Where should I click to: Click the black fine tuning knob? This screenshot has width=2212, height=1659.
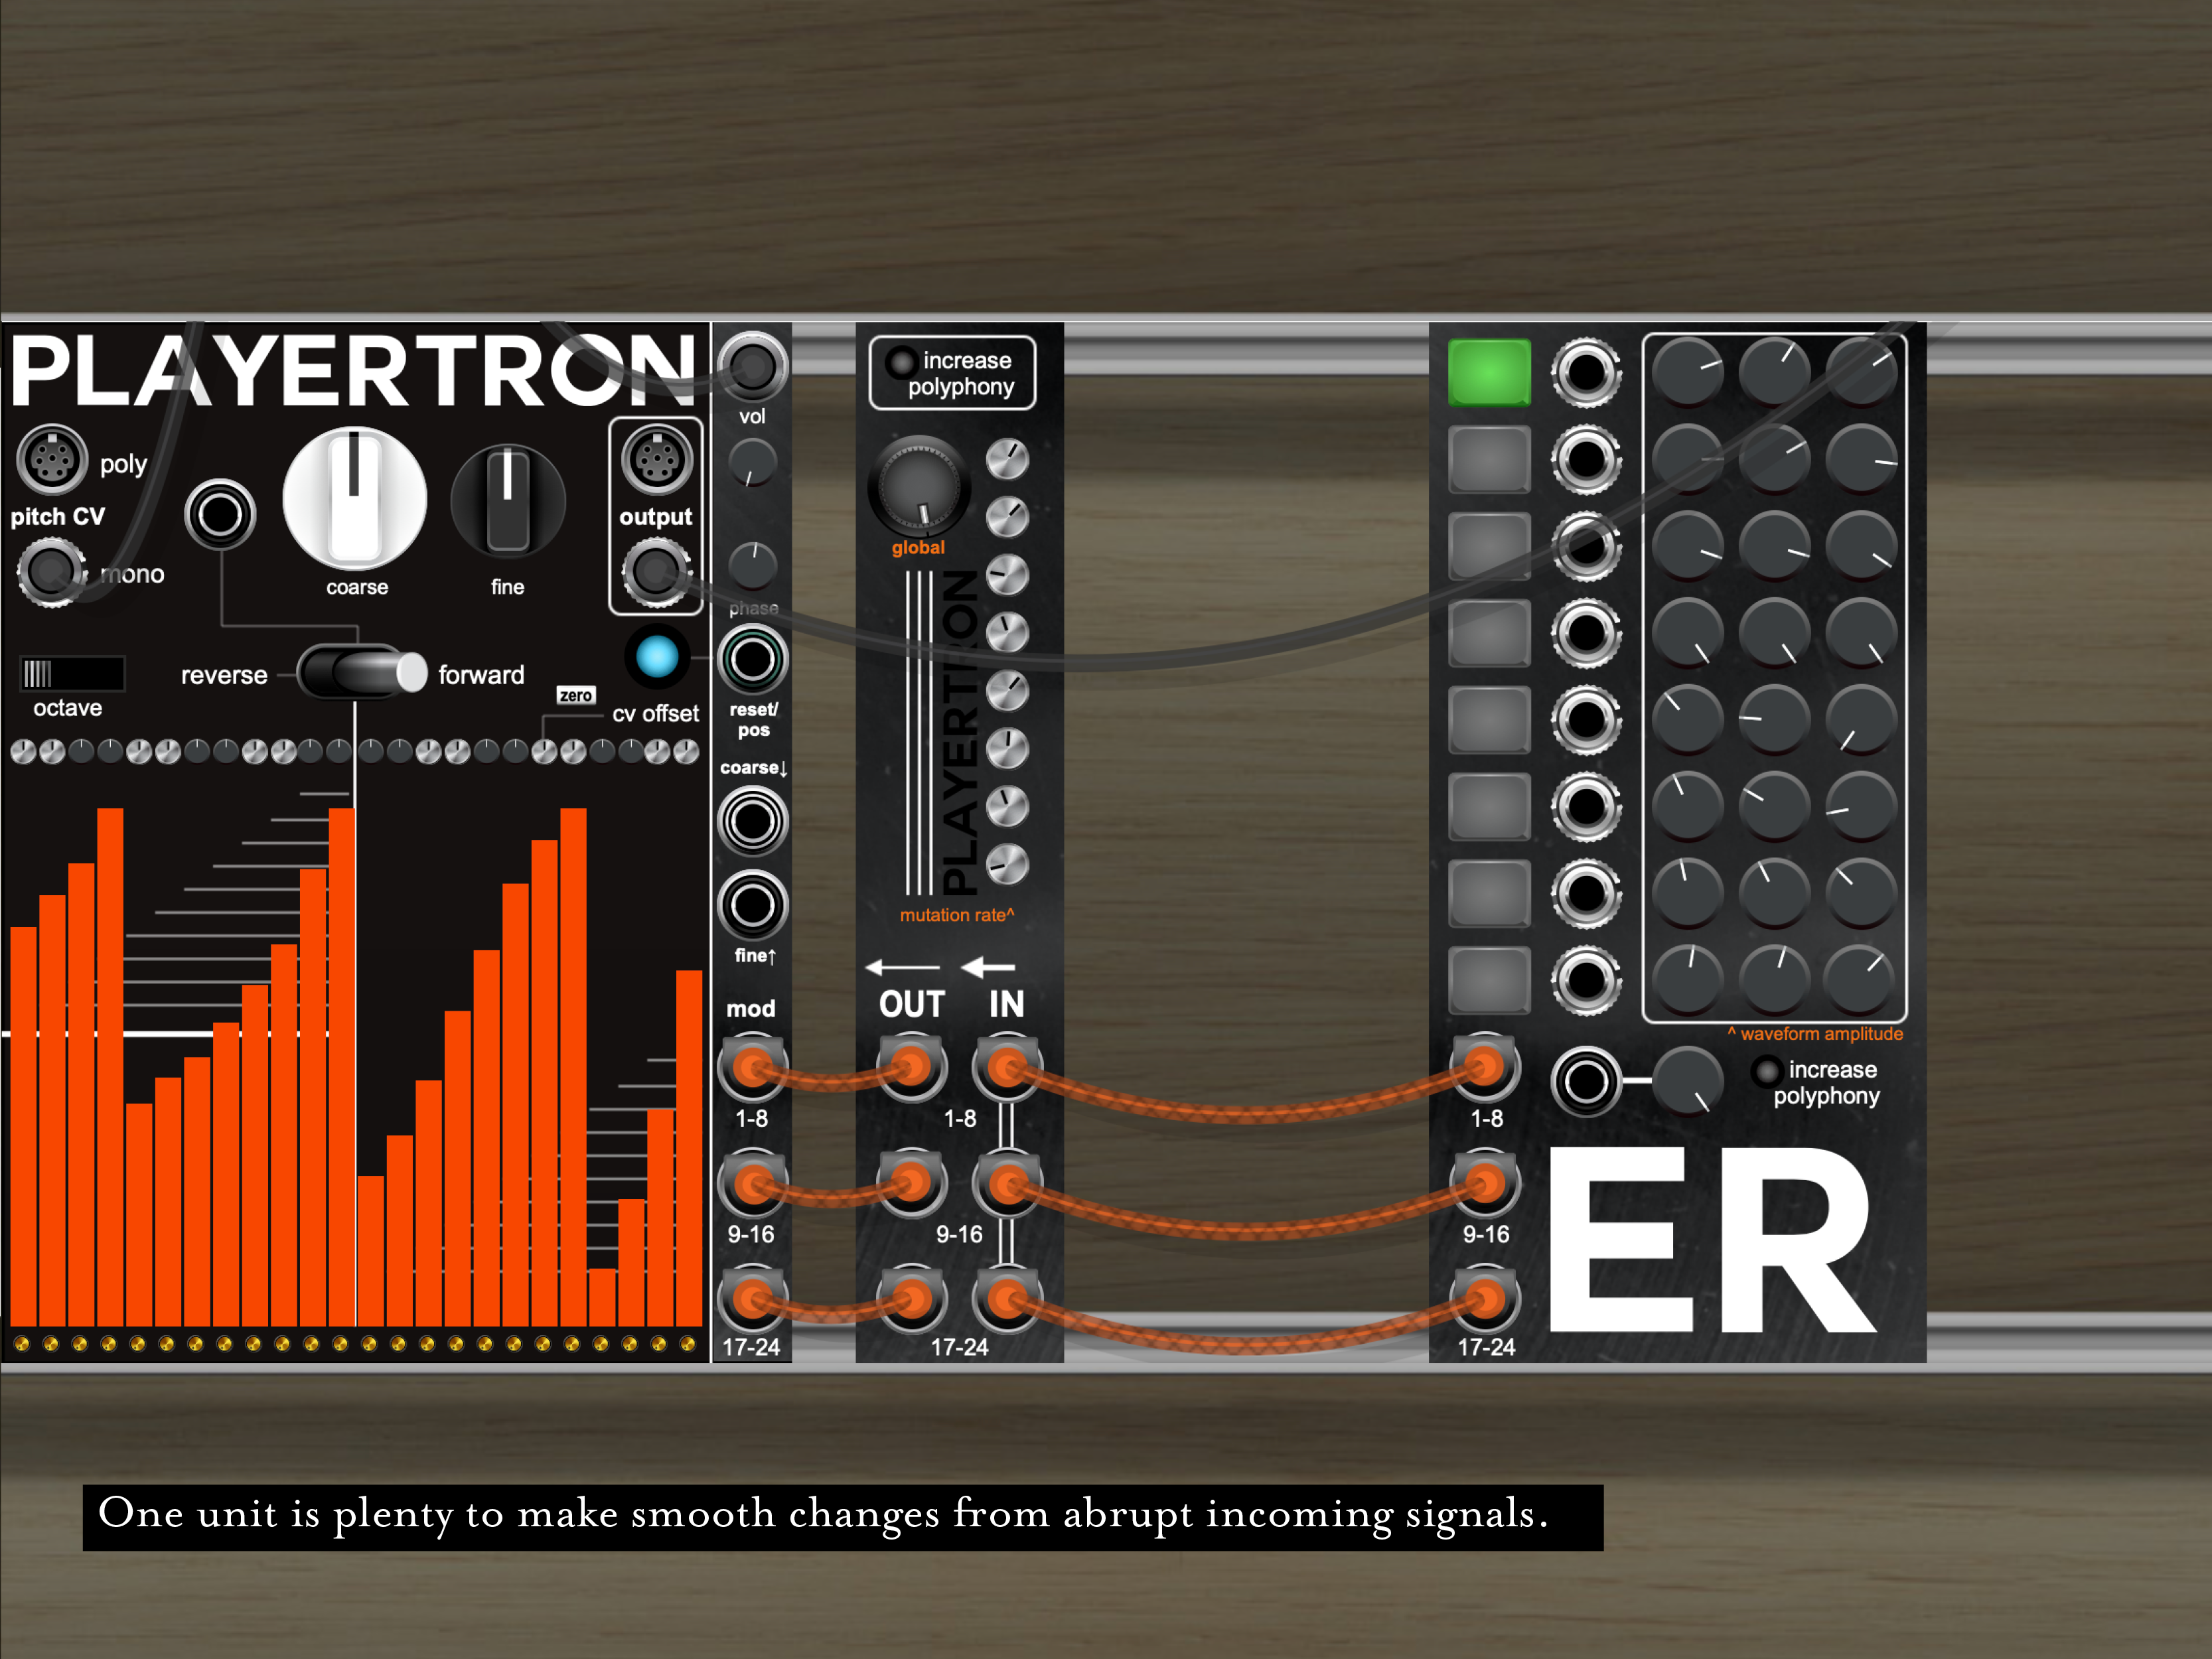click(x=508, y=500)
